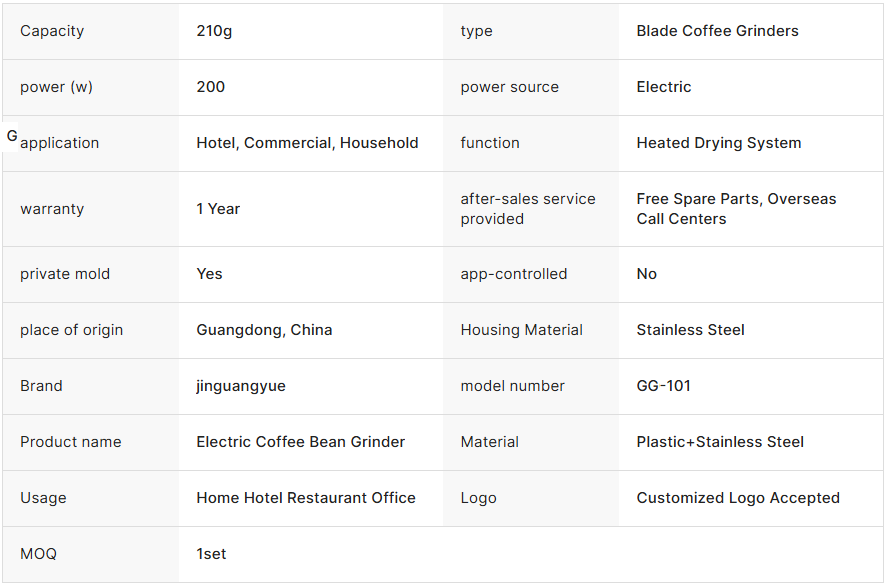Select the 1 Year warranty value

point(218,209)
